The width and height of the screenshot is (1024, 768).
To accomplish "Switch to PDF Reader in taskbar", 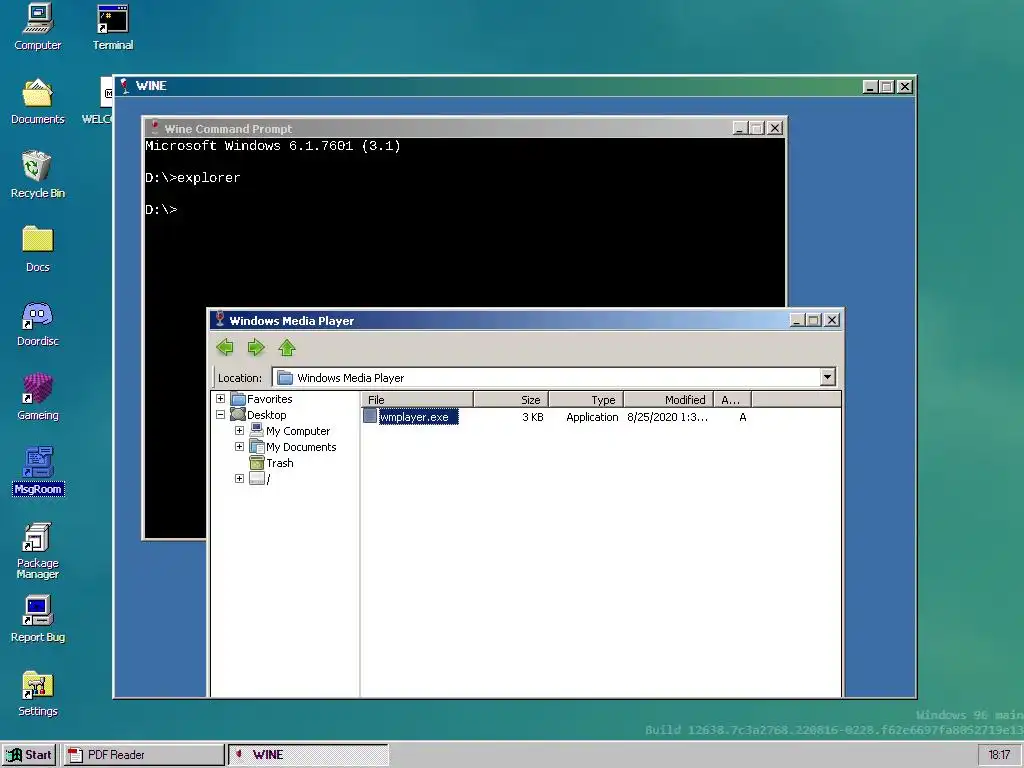I will [x=143, y=755].
